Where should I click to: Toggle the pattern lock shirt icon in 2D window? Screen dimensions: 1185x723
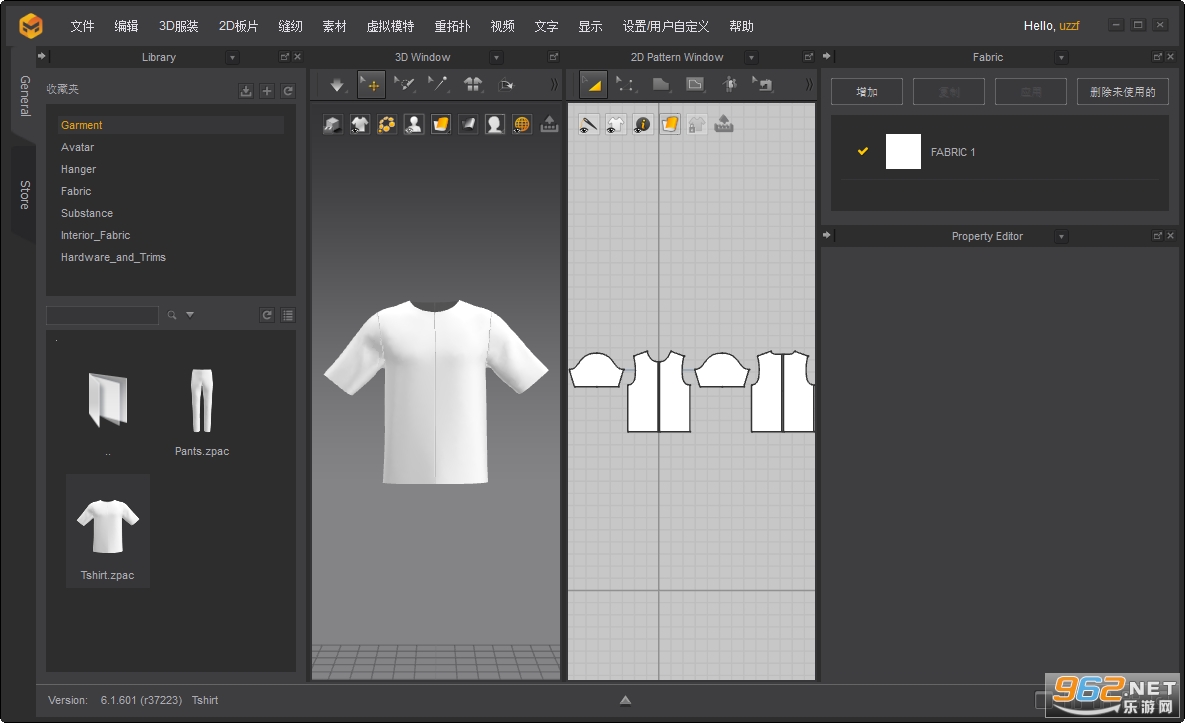pyautogui.click(x=697, y=124)
